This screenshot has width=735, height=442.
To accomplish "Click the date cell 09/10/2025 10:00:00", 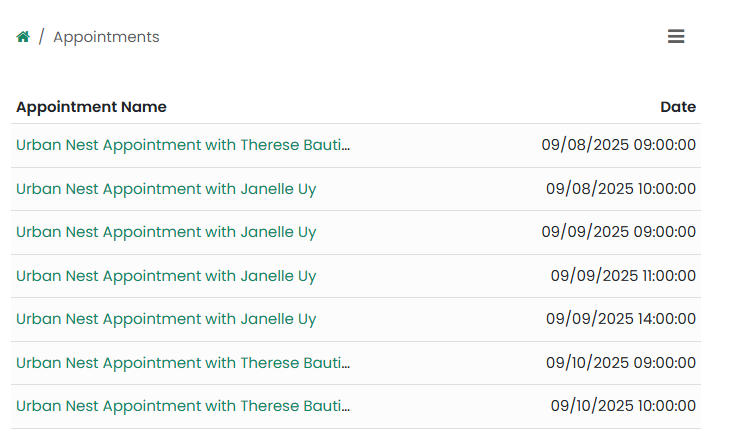I will pyautogui.click(x=623, y=406).
